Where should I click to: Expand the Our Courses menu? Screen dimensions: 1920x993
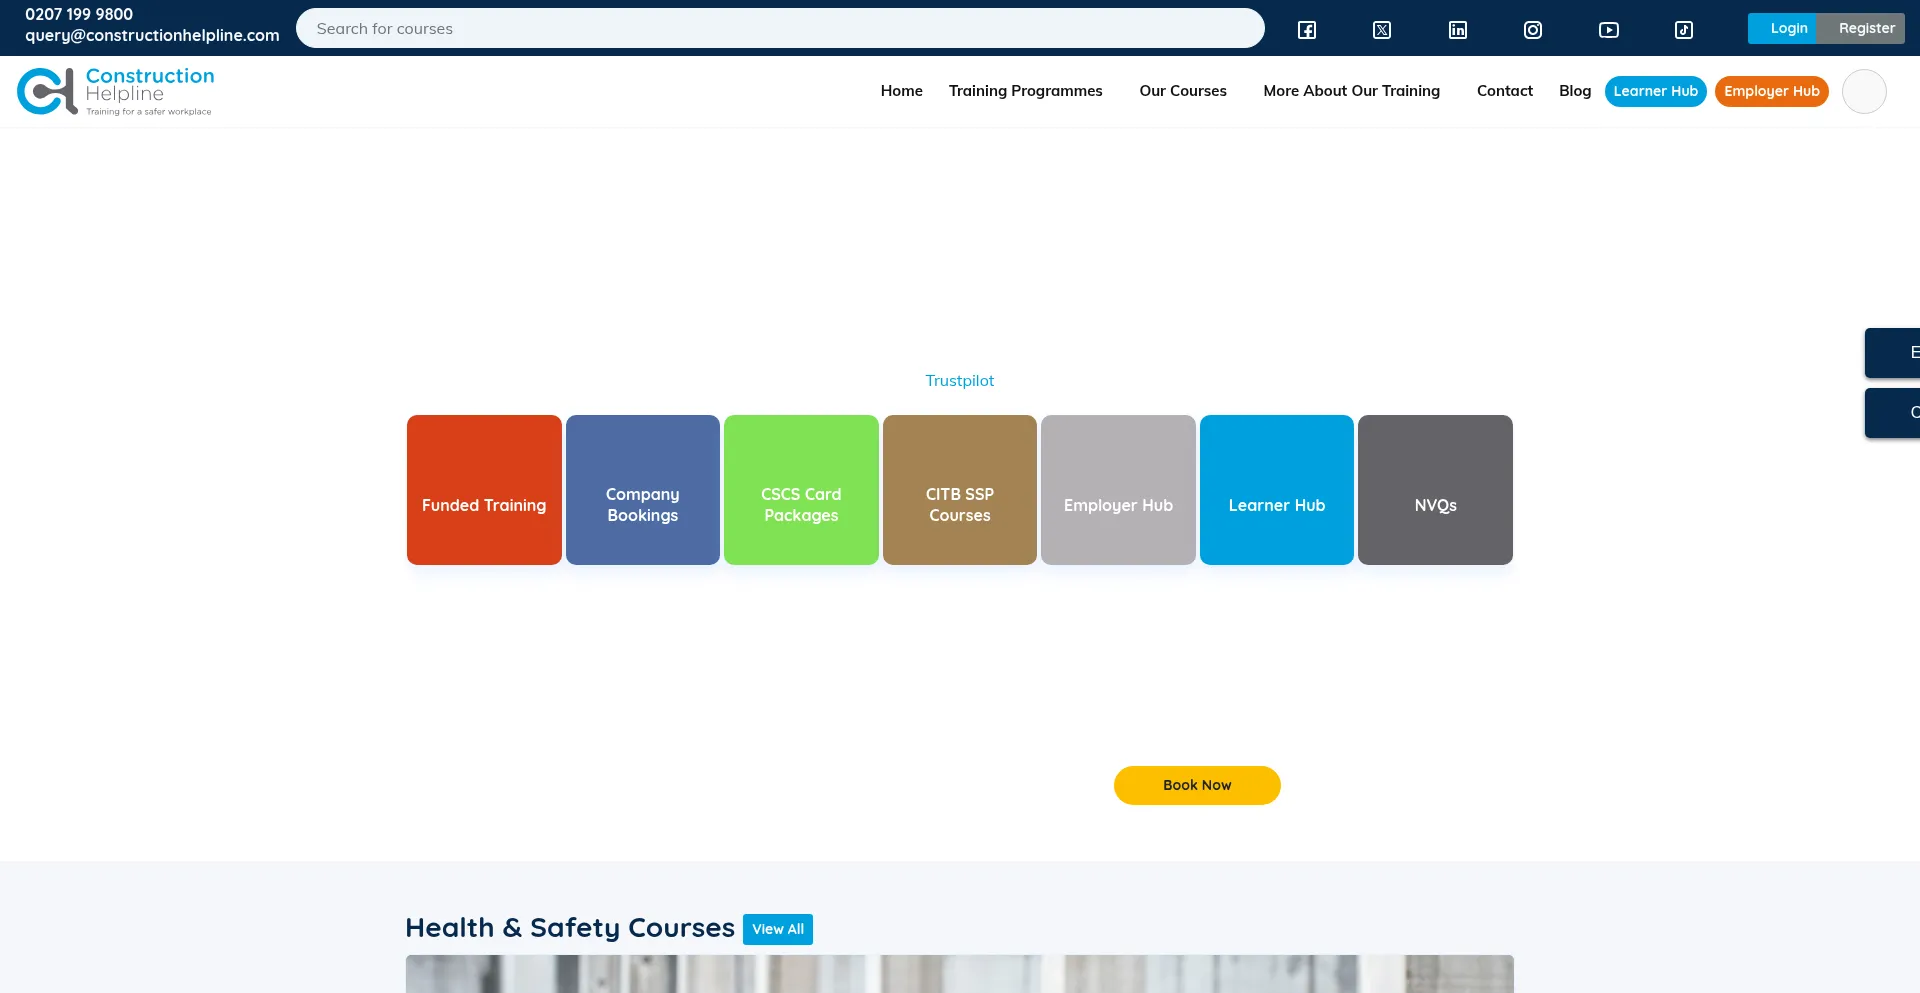1182,91
